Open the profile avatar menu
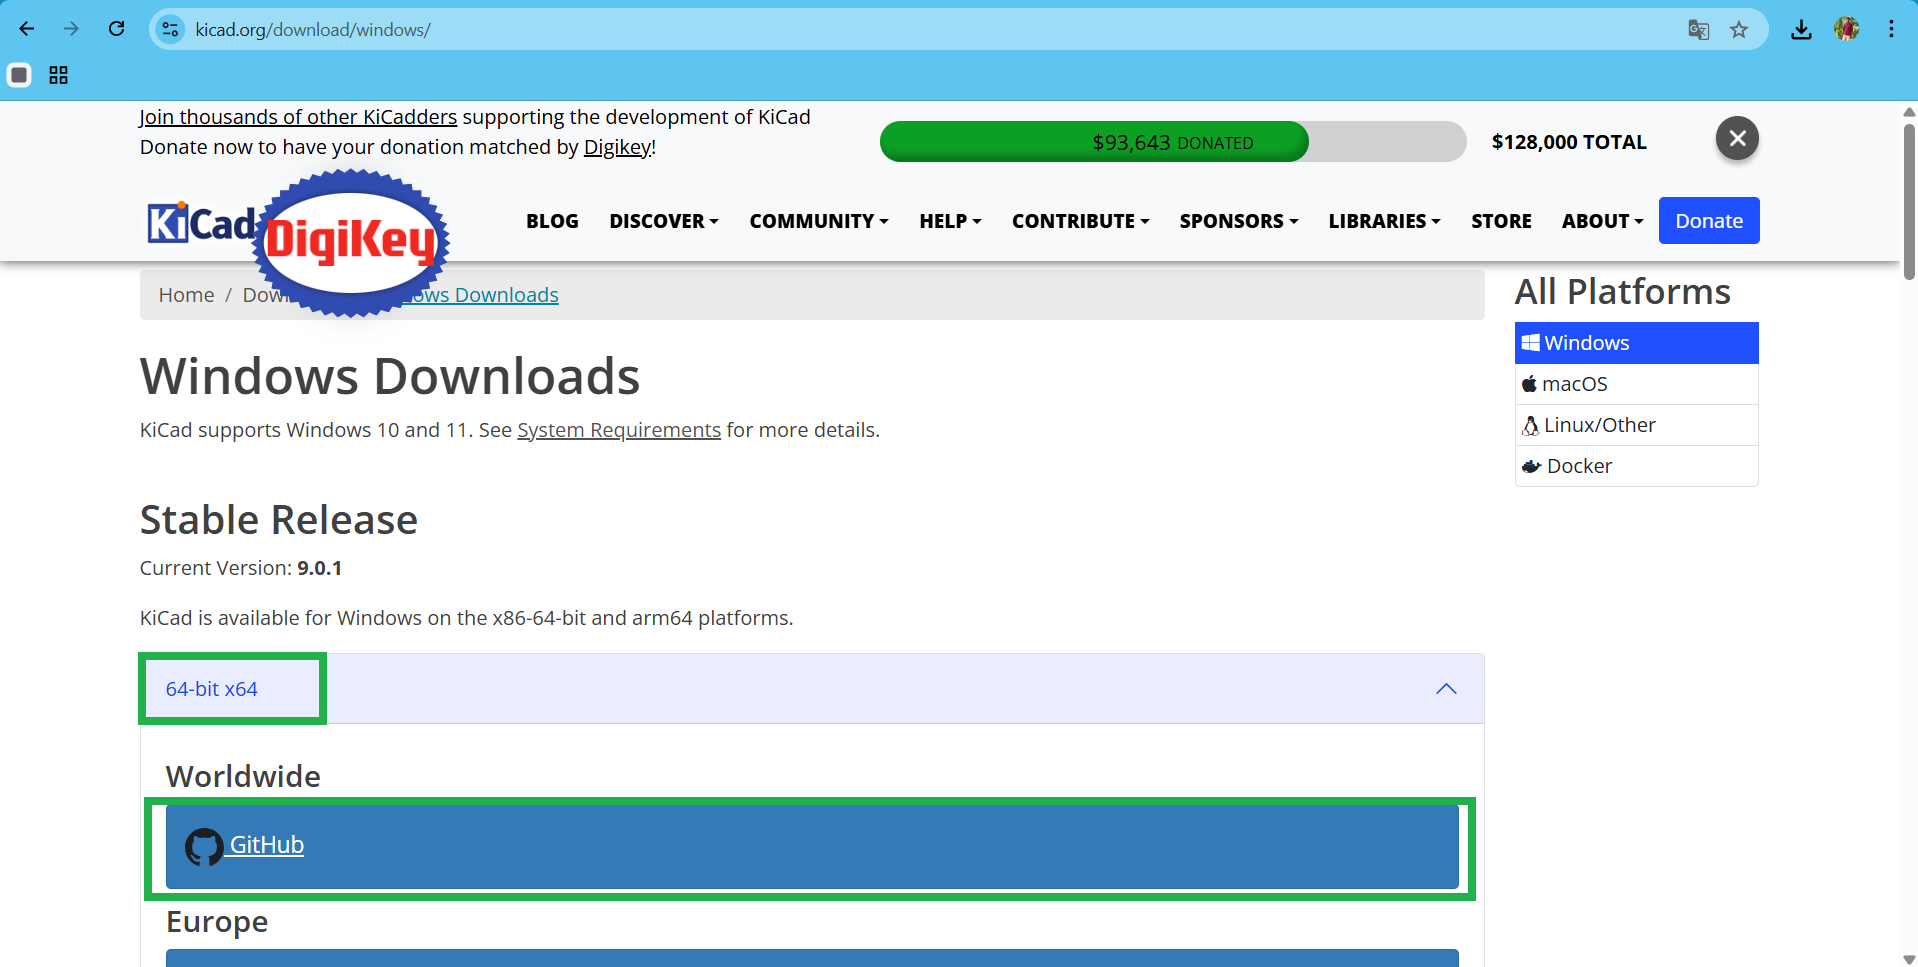Screen dimensions: 1918x967 pyautogui.click(x=1846, y=29)
